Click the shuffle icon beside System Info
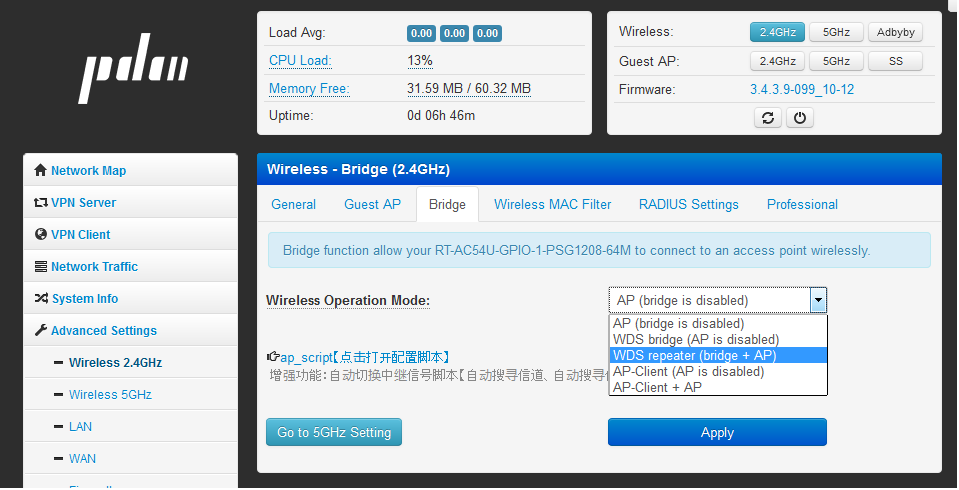Viewport: 959px width, 490px height. coord(41,298)
